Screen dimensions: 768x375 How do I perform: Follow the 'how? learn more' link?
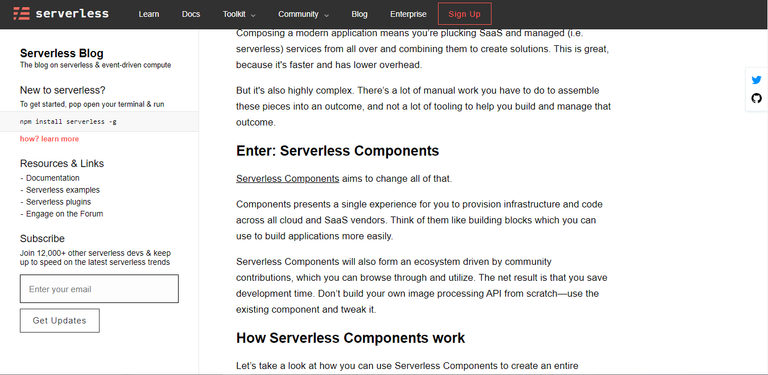[x=49, y=139]
